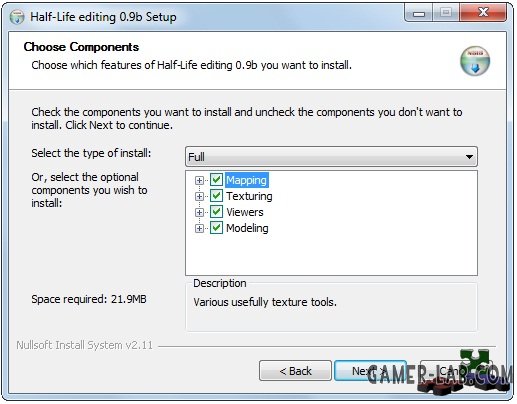Expand the Mapping tree node

pos(199,180)
